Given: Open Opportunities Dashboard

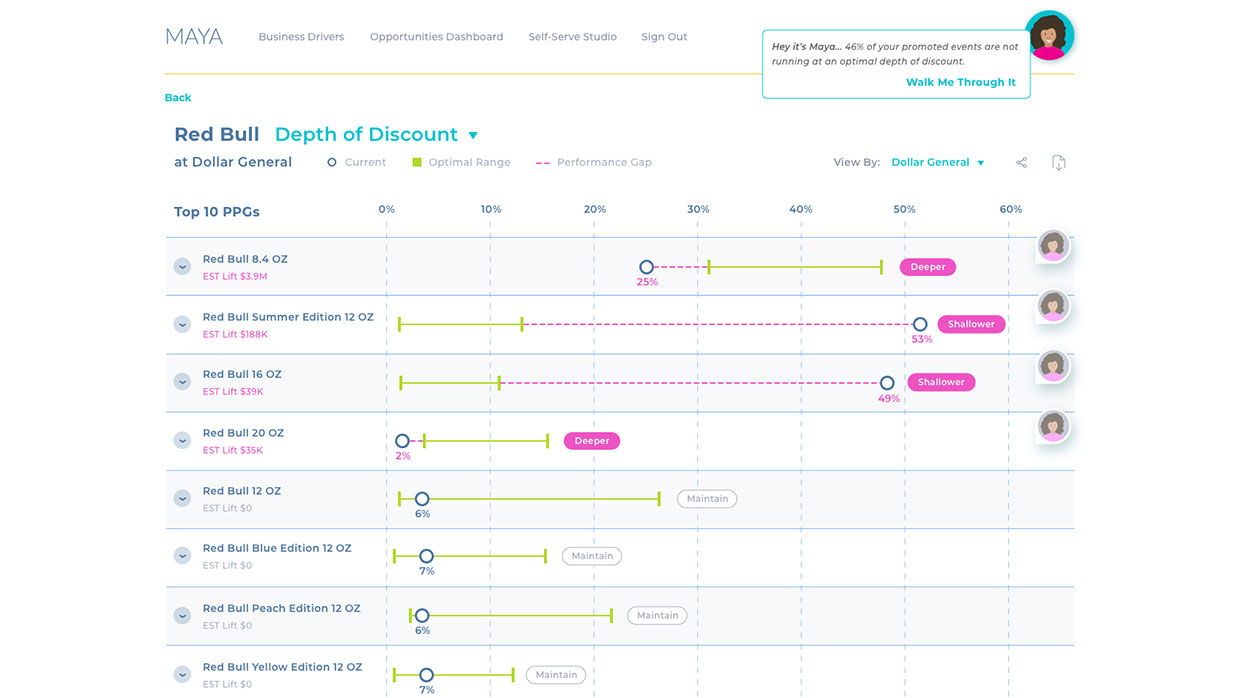Looking at the screenshot, I should click(x=437, y=37).
